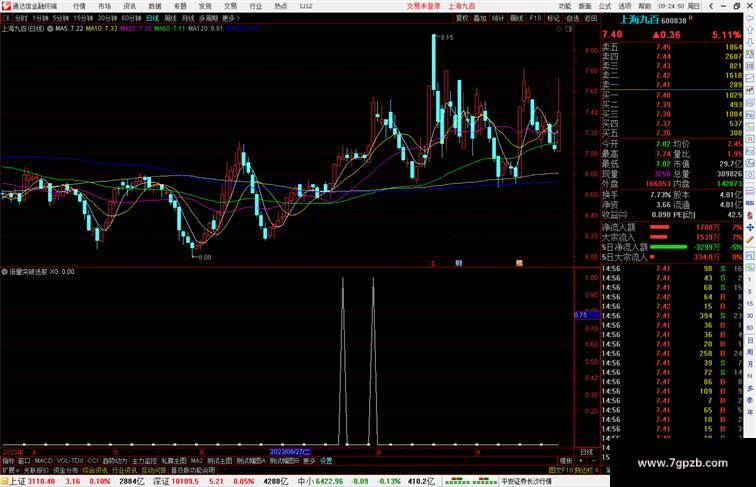Click the round icon beside the 上海九百(日线) MA label
This screenshot has width=756, height=487.
click(50, 29)
